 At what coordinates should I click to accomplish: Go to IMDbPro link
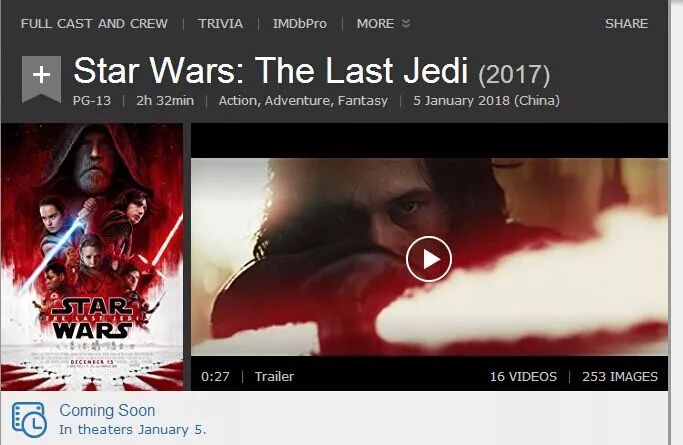point(300,24)
